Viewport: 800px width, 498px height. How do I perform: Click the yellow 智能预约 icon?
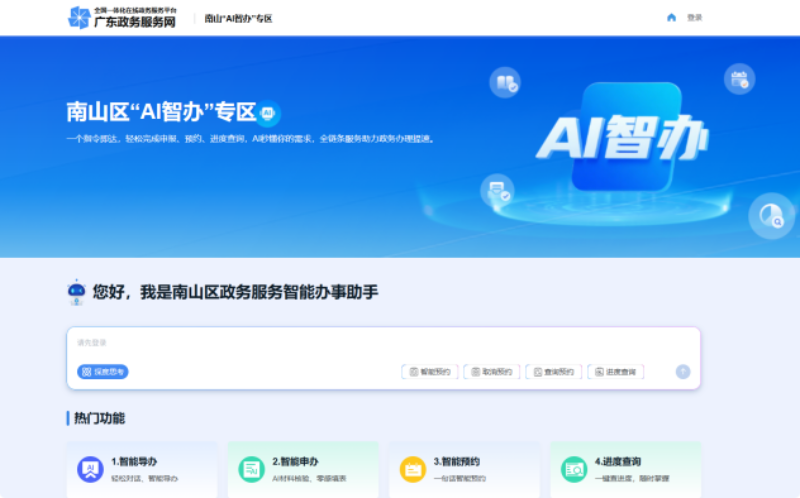(x=412, y=469)
